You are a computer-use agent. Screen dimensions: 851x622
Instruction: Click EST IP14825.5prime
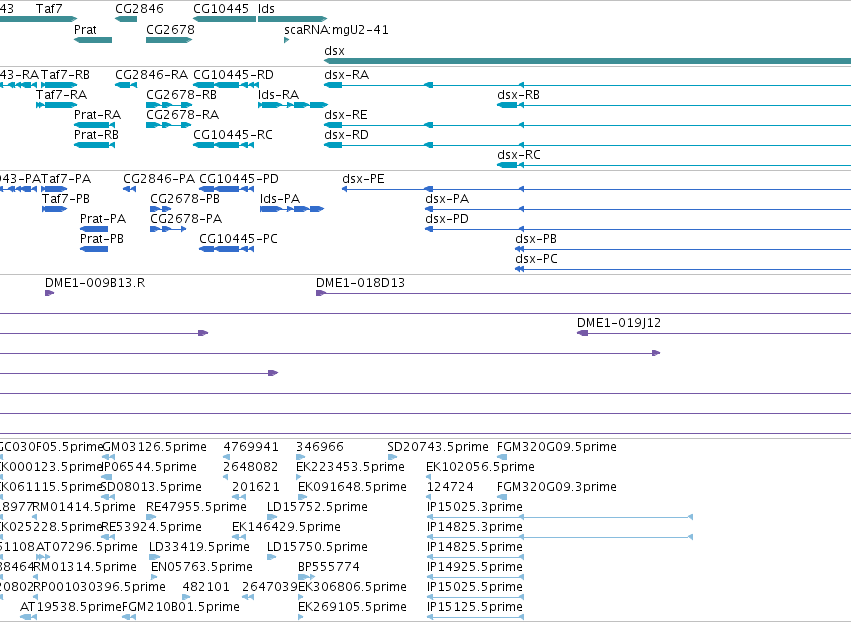pyautogui.click(x=474, y=548)
